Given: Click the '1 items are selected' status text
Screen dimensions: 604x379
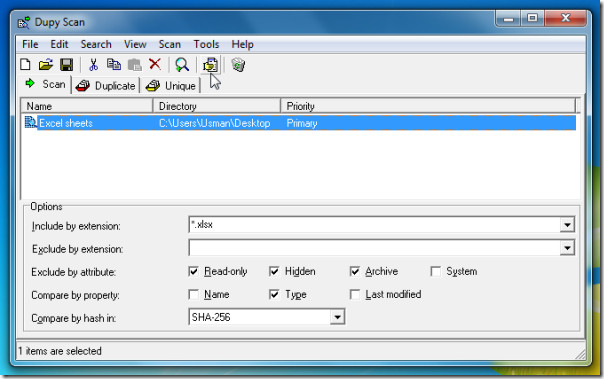Looking at the screenshot, I should 60,351.
